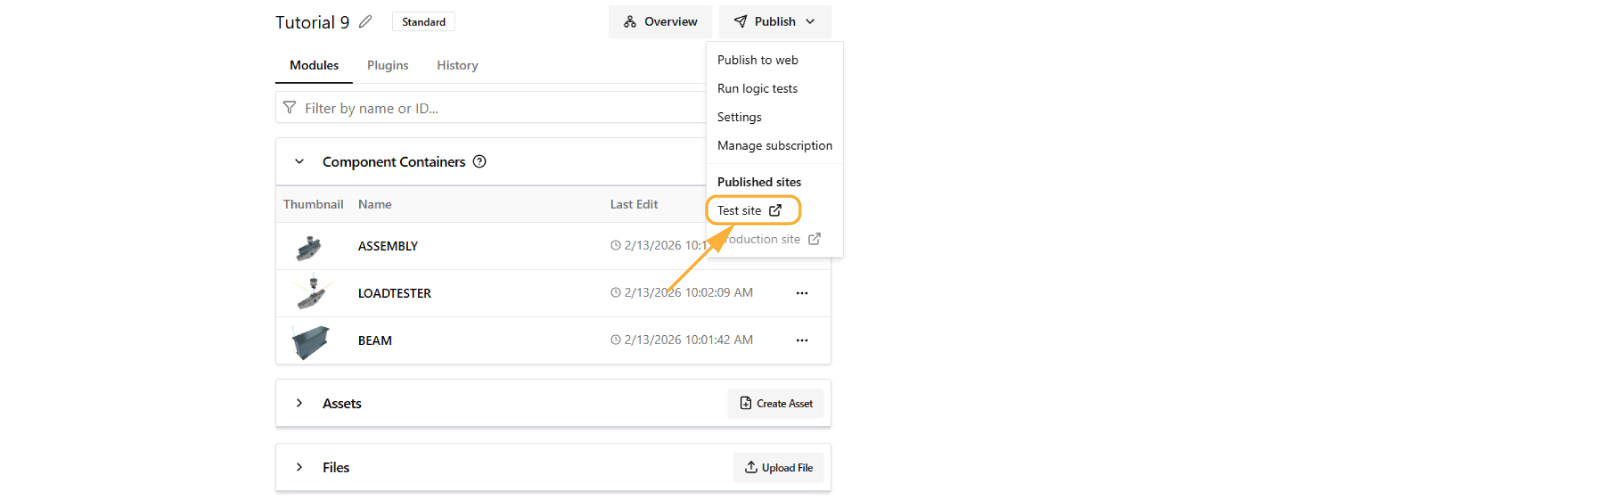Switch to the History tab
The image size is (1600, 500).
tap(457, 65)
